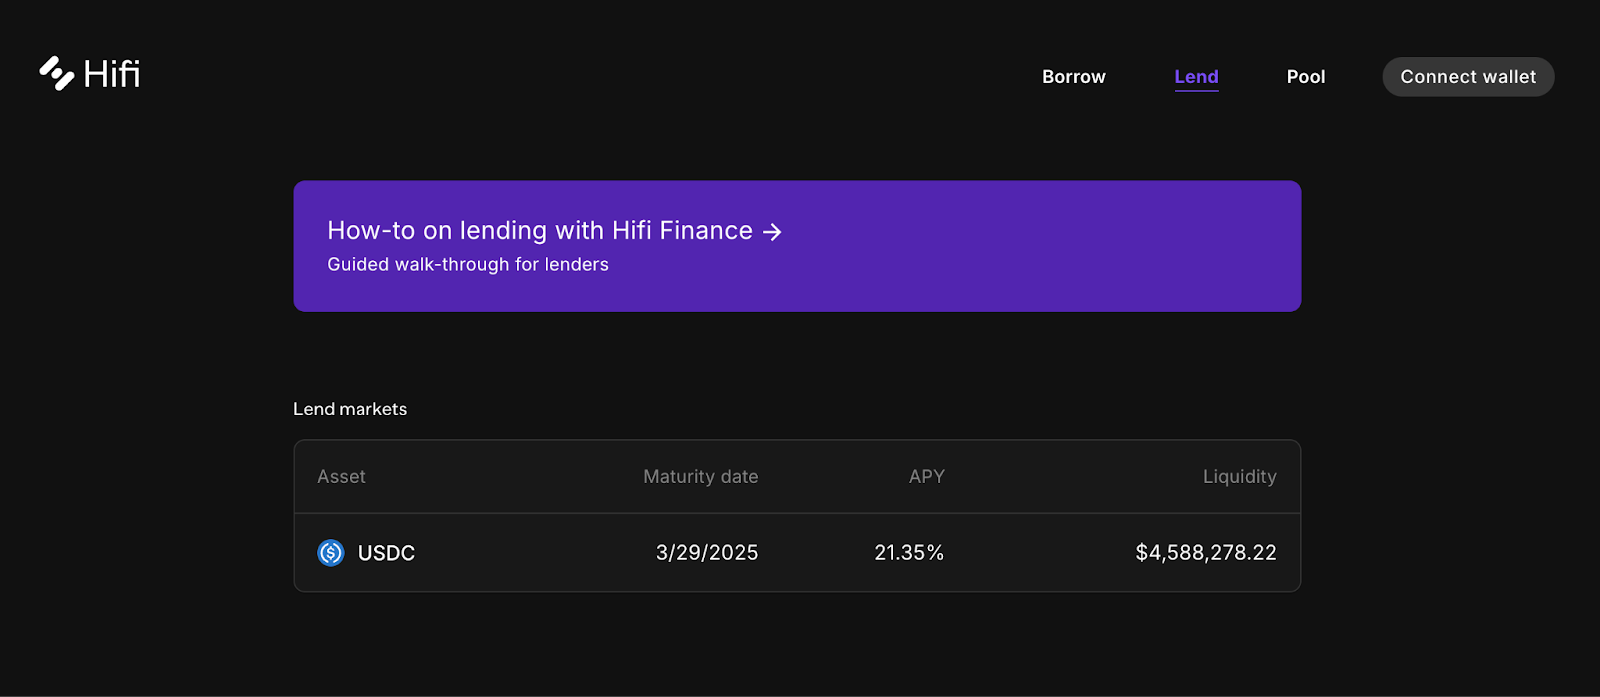The image size is (1600, 697).
Task: Open the Borrow page
Action: (x=1073, y=77)
